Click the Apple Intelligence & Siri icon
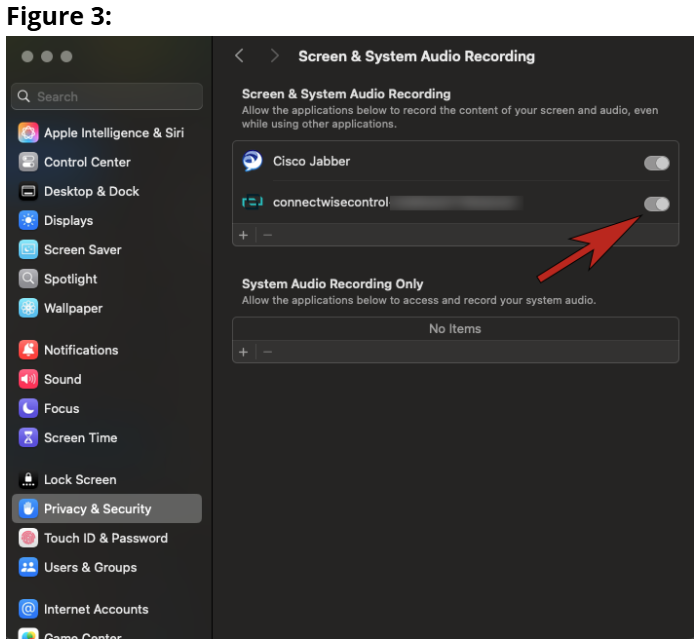 (x=28, y=133)
